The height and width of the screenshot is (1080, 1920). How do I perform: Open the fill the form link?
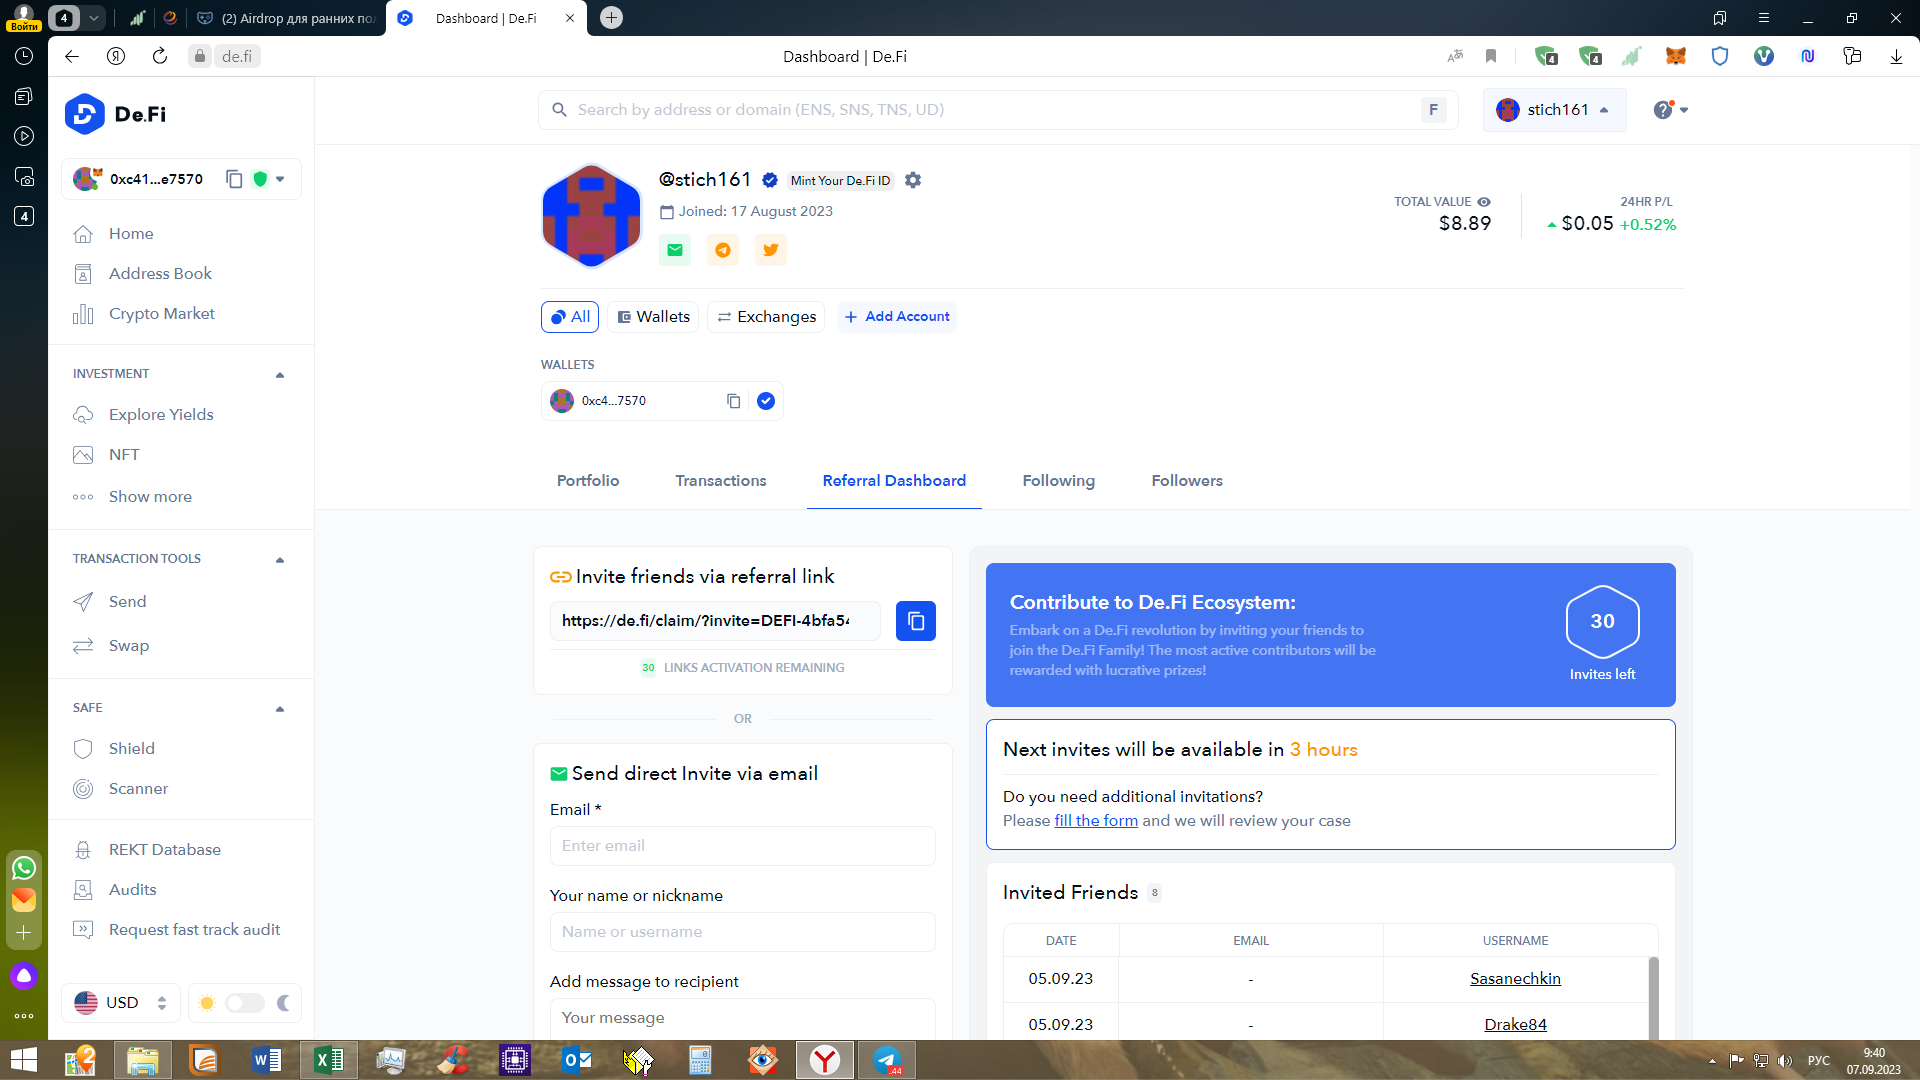1096,821
